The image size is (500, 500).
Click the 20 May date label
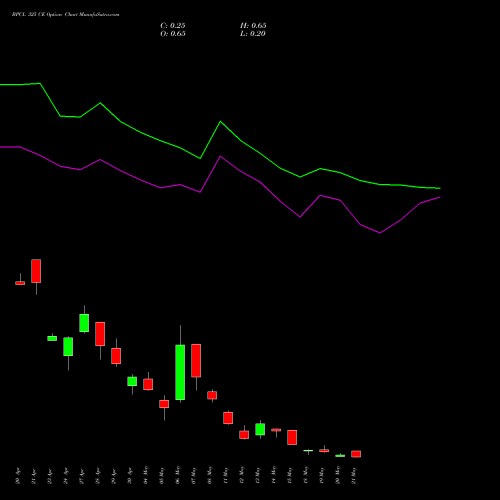(338, 475)
